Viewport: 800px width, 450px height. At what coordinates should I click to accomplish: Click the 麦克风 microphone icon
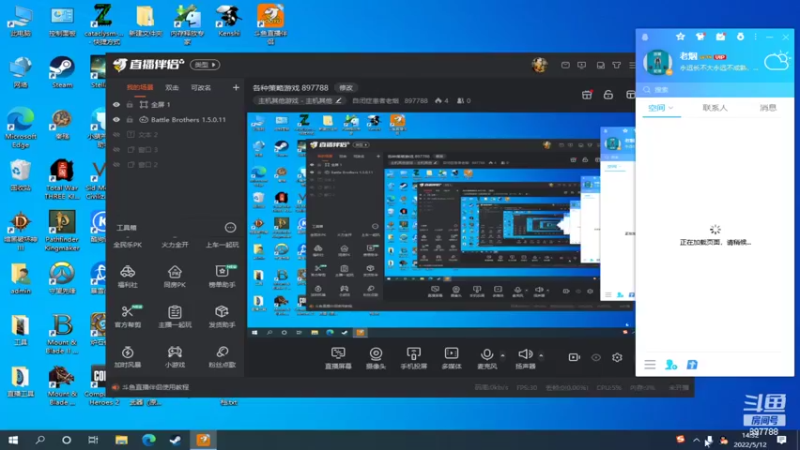[487, 354]
